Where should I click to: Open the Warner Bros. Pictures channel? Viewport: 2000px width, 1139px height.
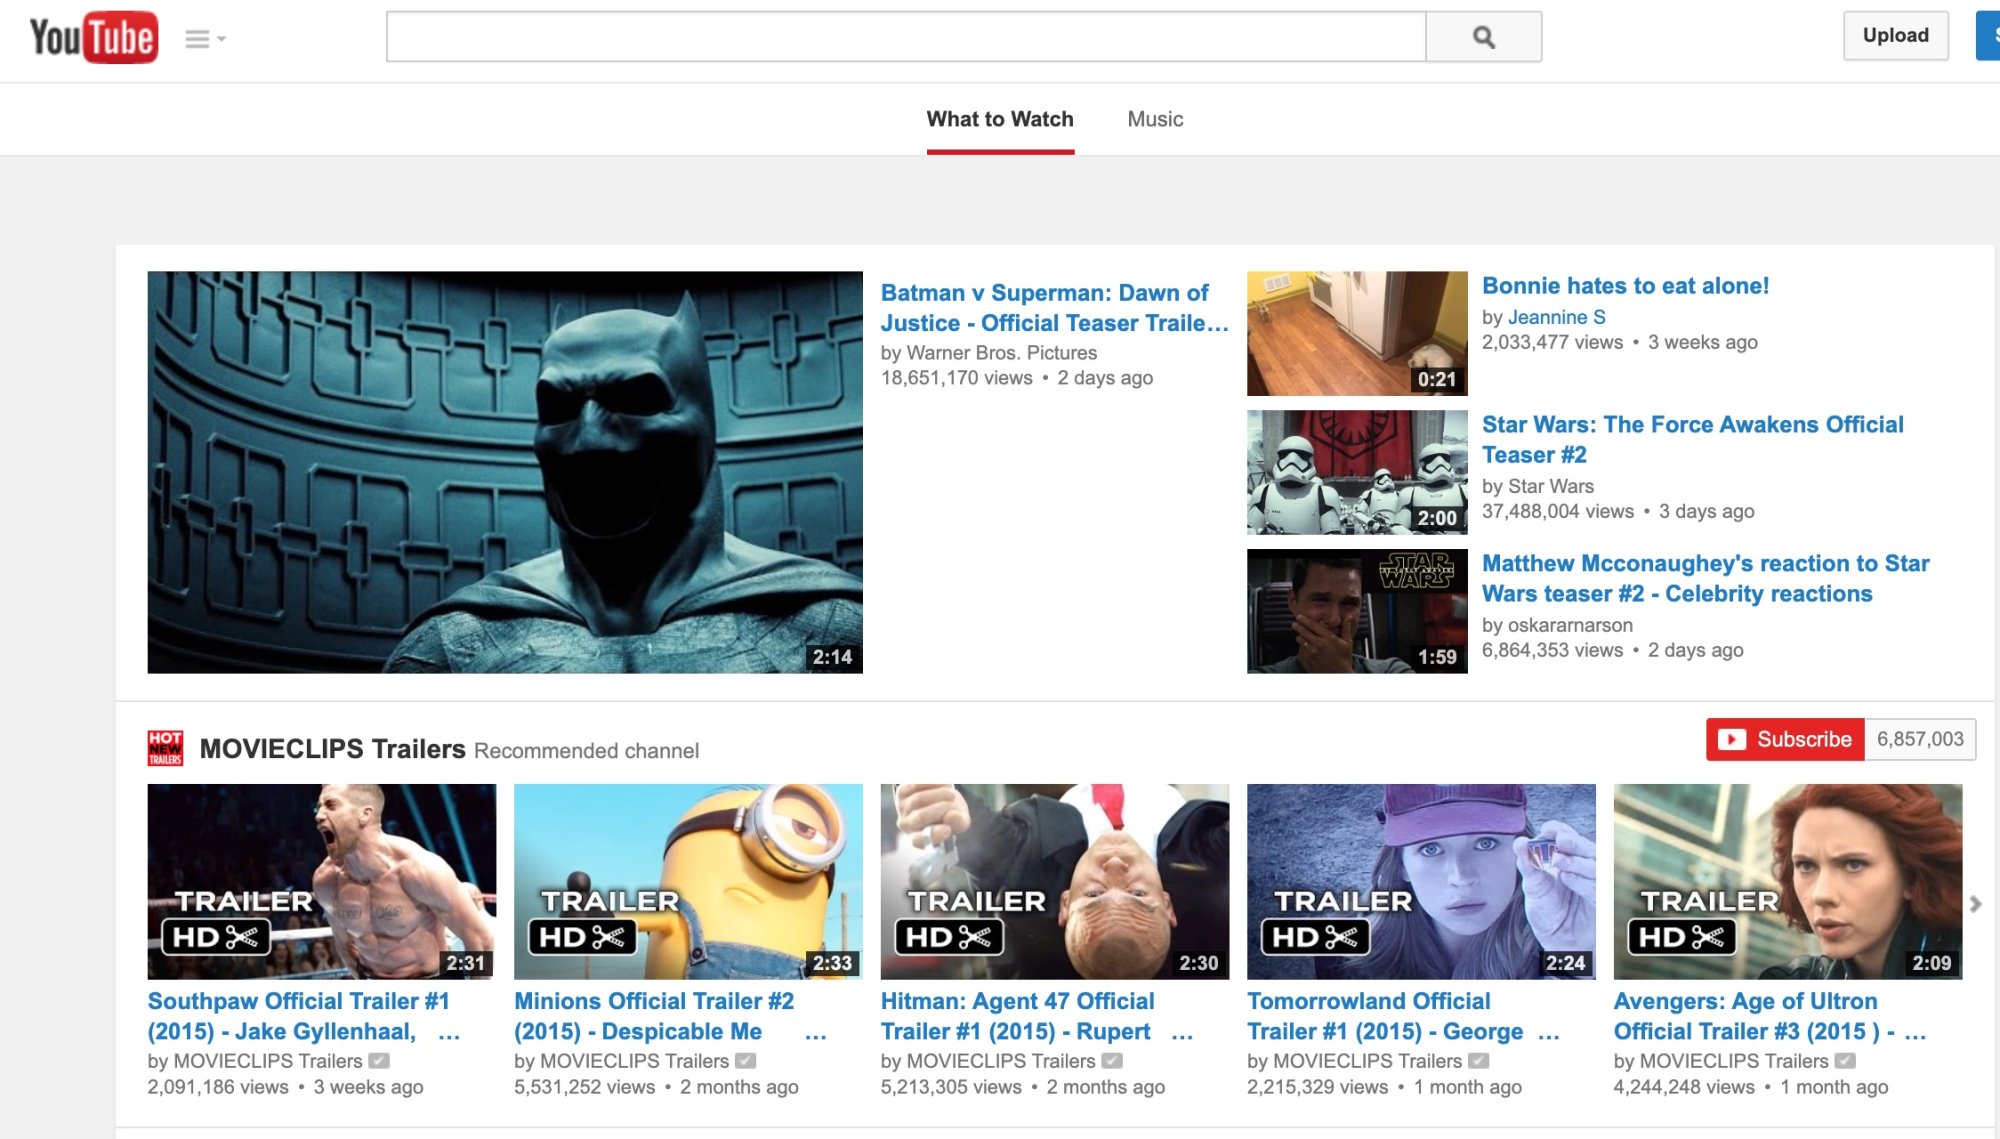pos(1001,353)
